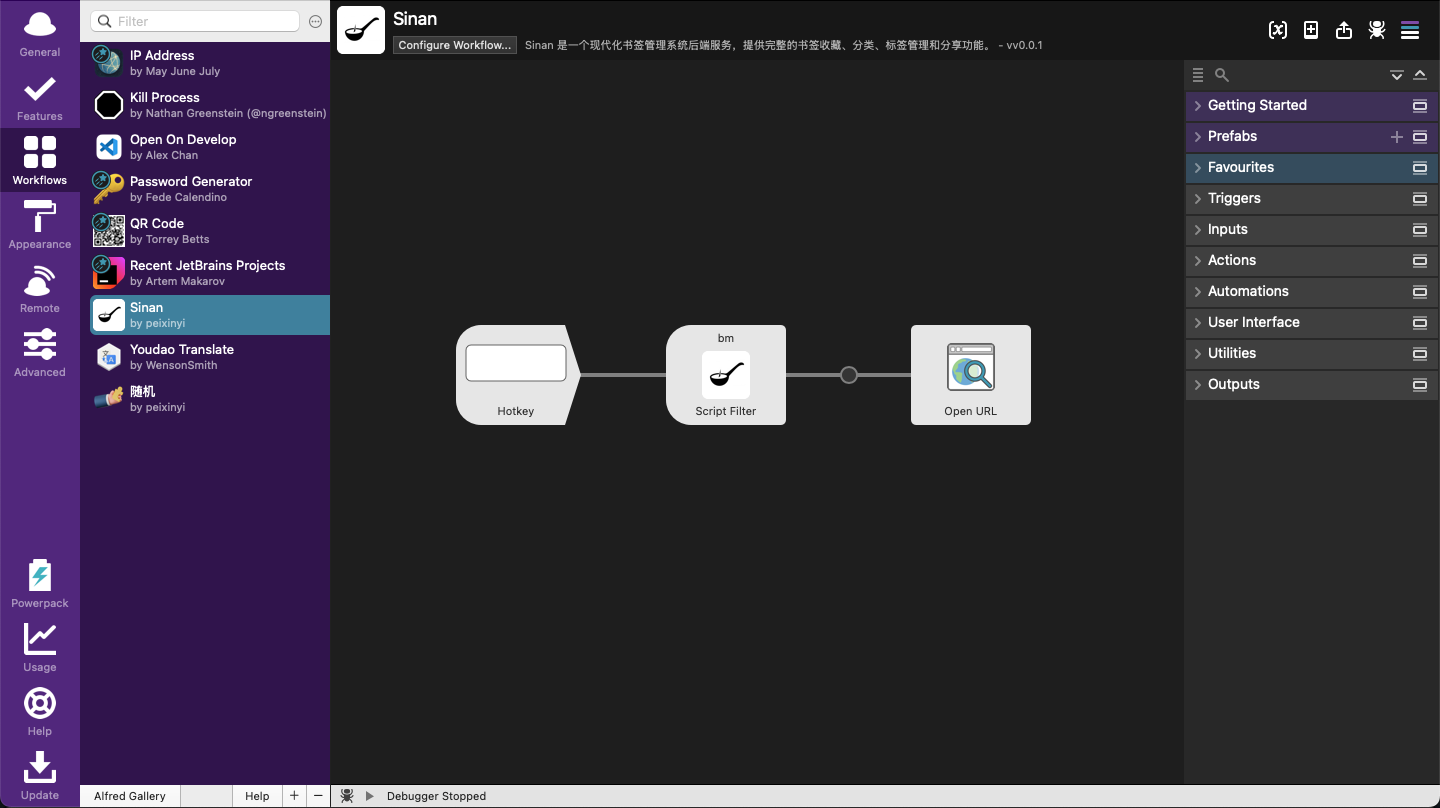
Task: Expand the Automations section chevron
Action: tap(1198, 291)
